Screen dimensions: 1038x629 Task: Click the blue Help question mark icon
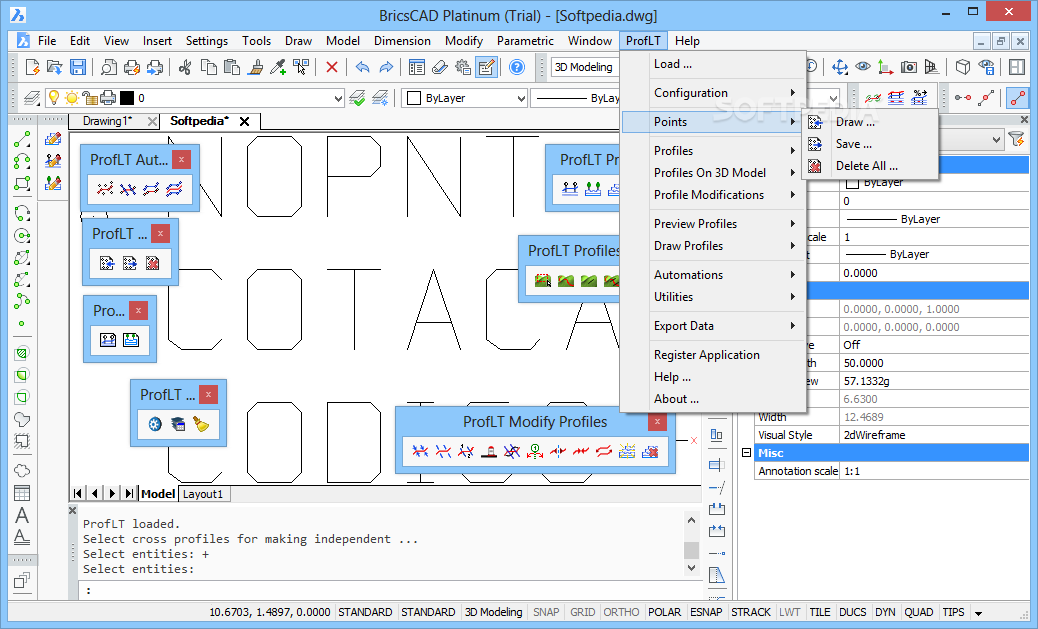pyautogui.click(x=517, y=67)
